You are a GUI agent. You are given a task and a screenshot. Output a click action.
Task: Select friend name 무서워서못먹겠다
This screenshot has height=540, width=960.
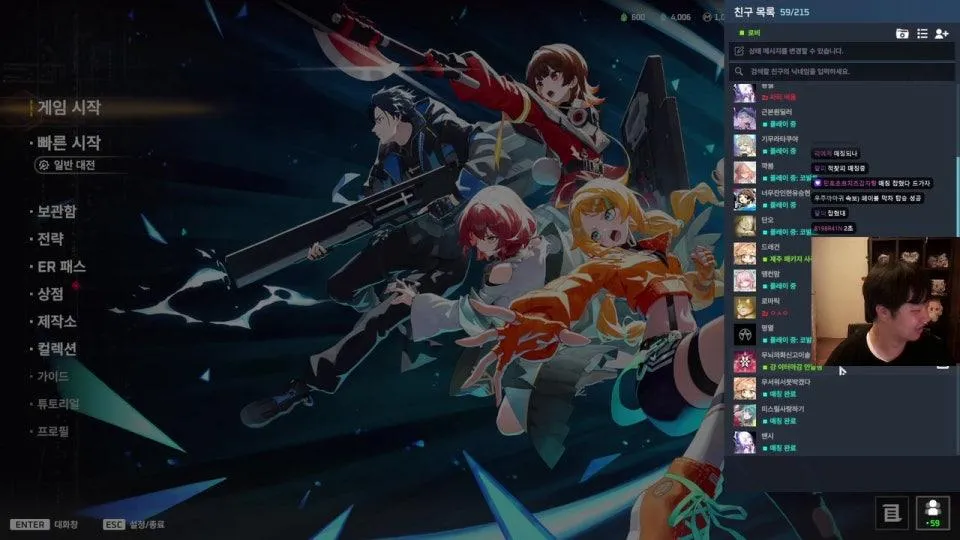click(x=786, y=381)
